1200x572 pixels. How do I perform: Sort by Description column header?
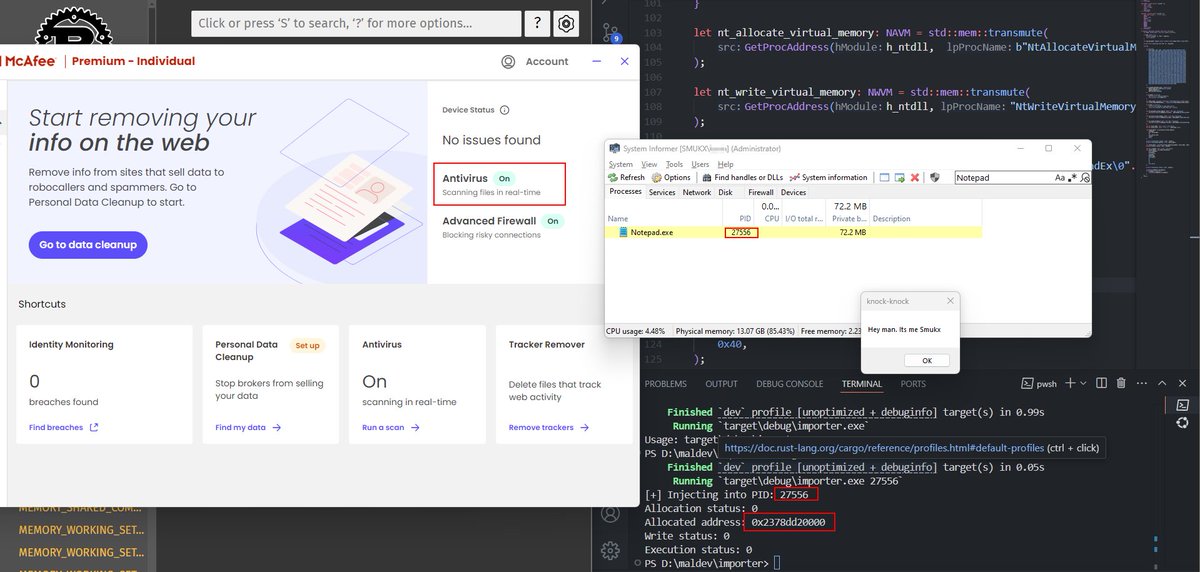point(892,218)
